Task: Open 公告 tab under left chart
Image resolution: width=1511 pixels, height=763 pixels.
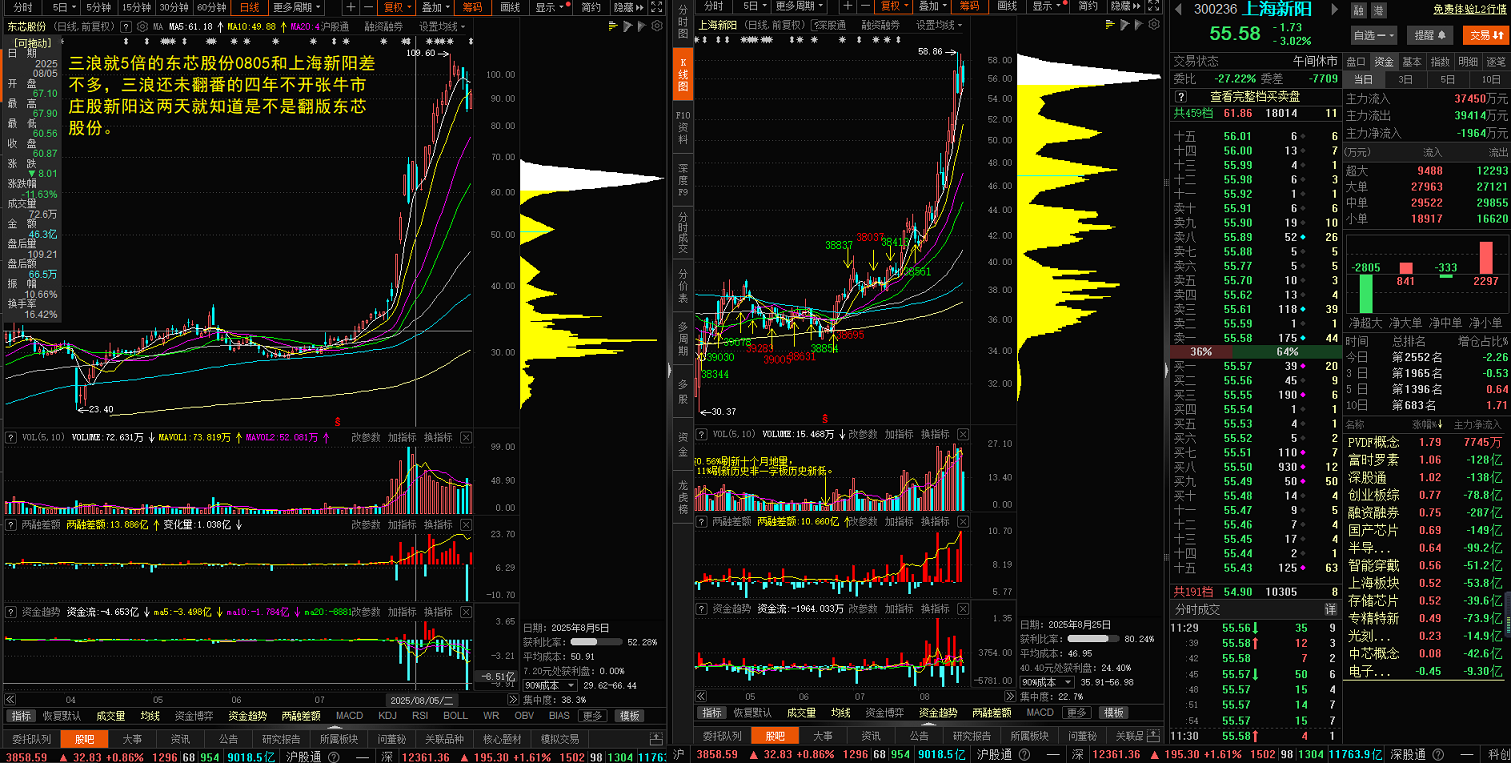Action: click(229, 738)
